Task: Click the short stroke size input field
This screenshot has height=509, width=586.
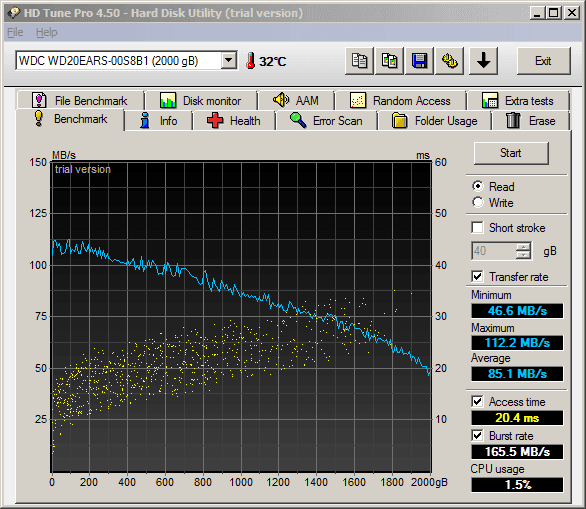Action: coord(494,251)
